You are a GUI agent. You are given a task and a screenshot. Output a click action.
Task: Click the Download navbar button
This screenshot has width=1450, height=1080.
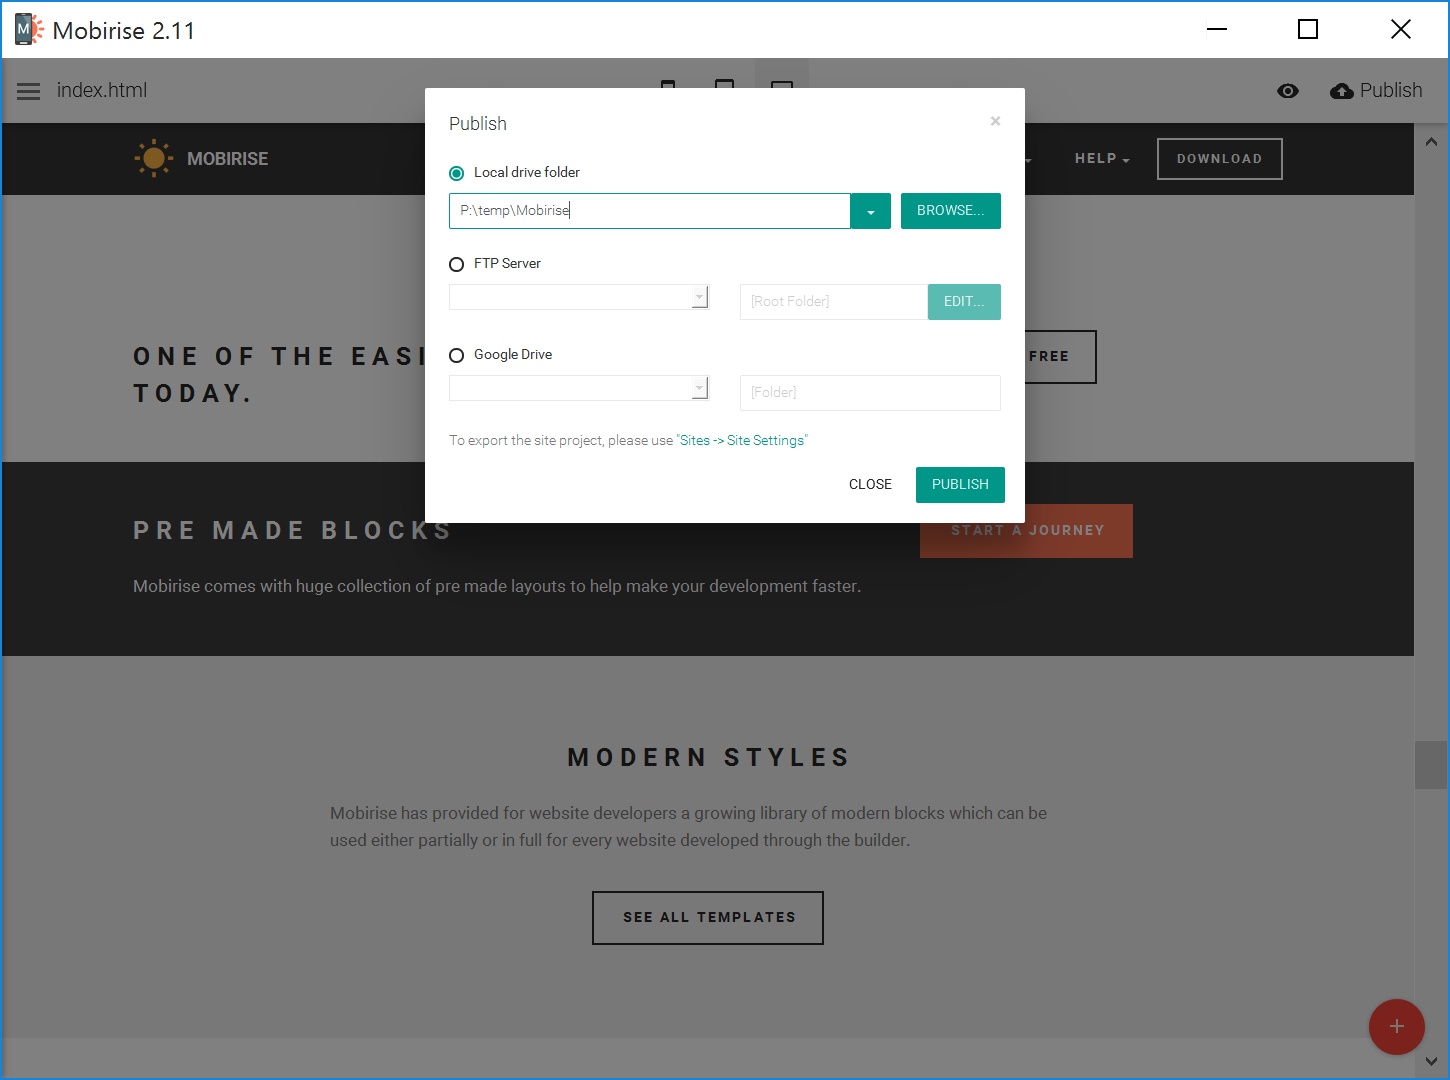pyautogui.click(x=1219, y=158)
